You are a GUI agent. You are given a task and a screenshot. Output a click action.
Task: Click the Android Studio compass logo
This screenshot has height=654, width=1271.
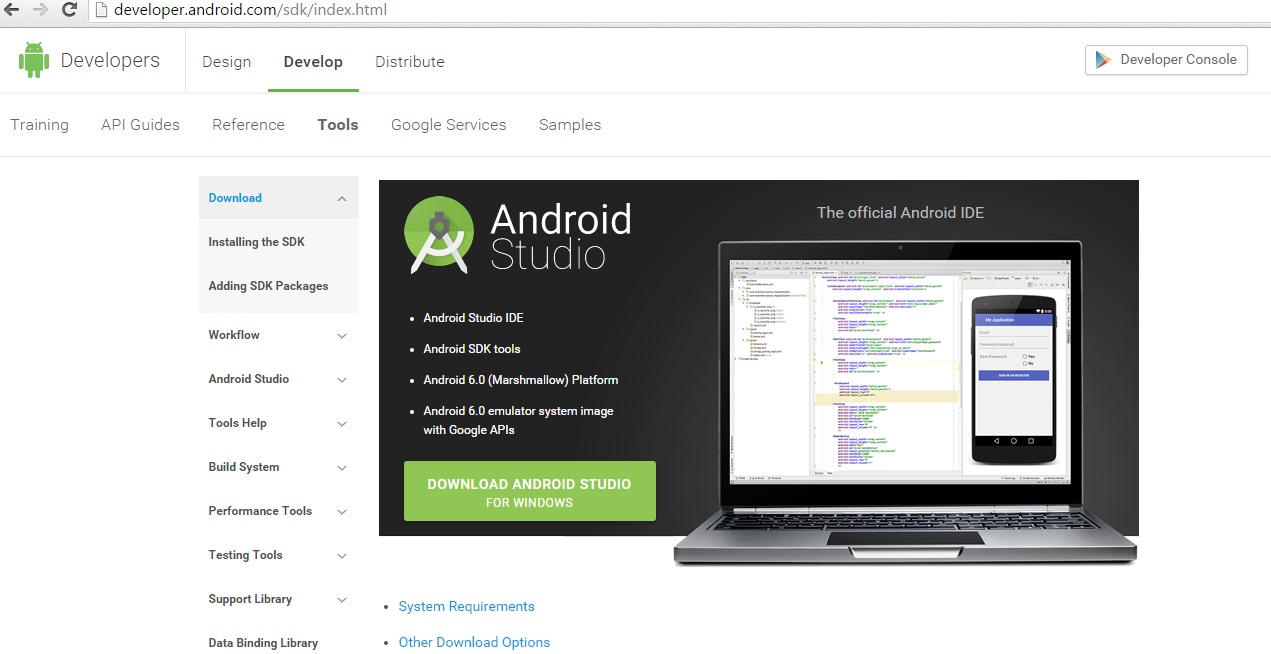(x=438, y=235)
